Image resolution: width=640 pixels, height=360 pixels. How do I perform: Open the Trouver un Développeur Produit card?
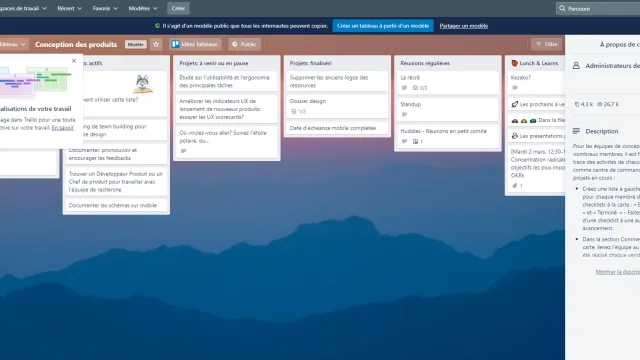coord(116,182)
